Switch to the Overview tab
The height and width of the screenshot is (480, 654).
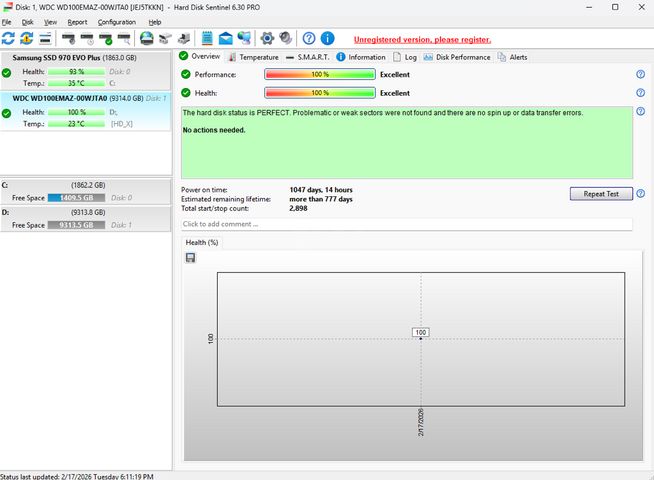(x=200, y=56)
